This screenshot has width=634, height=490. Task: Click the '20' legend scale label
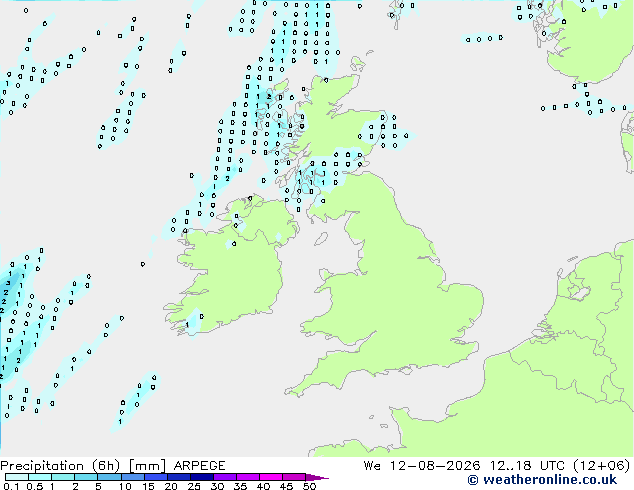[171, 486]
